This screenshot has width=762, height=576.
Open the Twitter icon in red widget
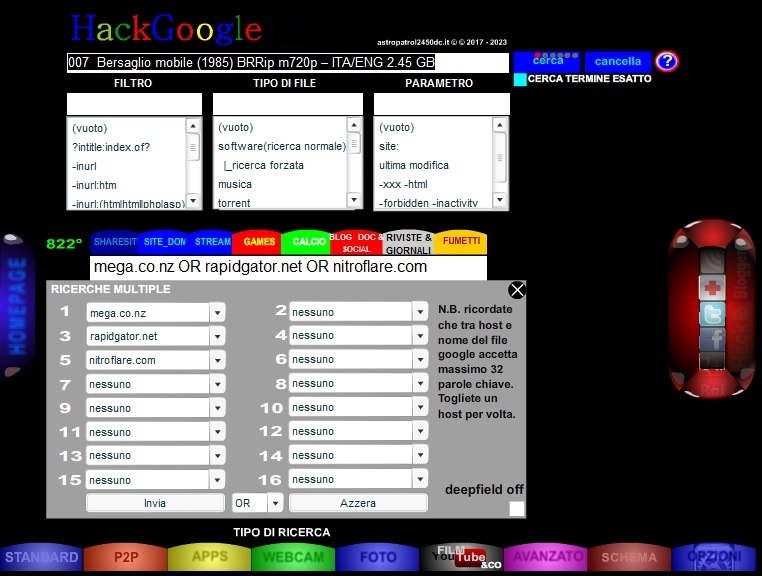(712, 314)
